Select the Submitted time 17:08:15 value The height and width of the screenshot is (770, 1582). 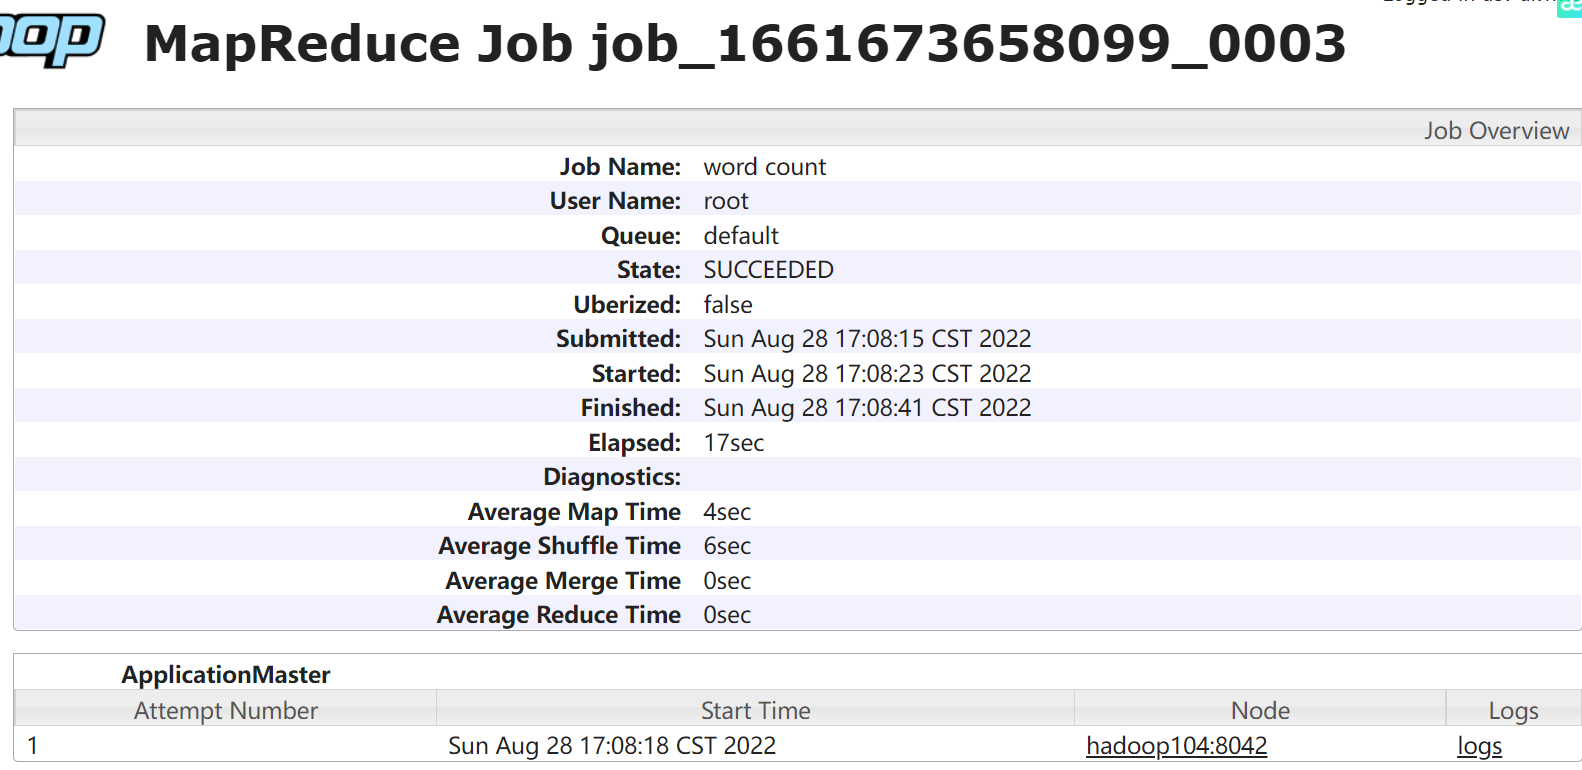tap(867, 339)
